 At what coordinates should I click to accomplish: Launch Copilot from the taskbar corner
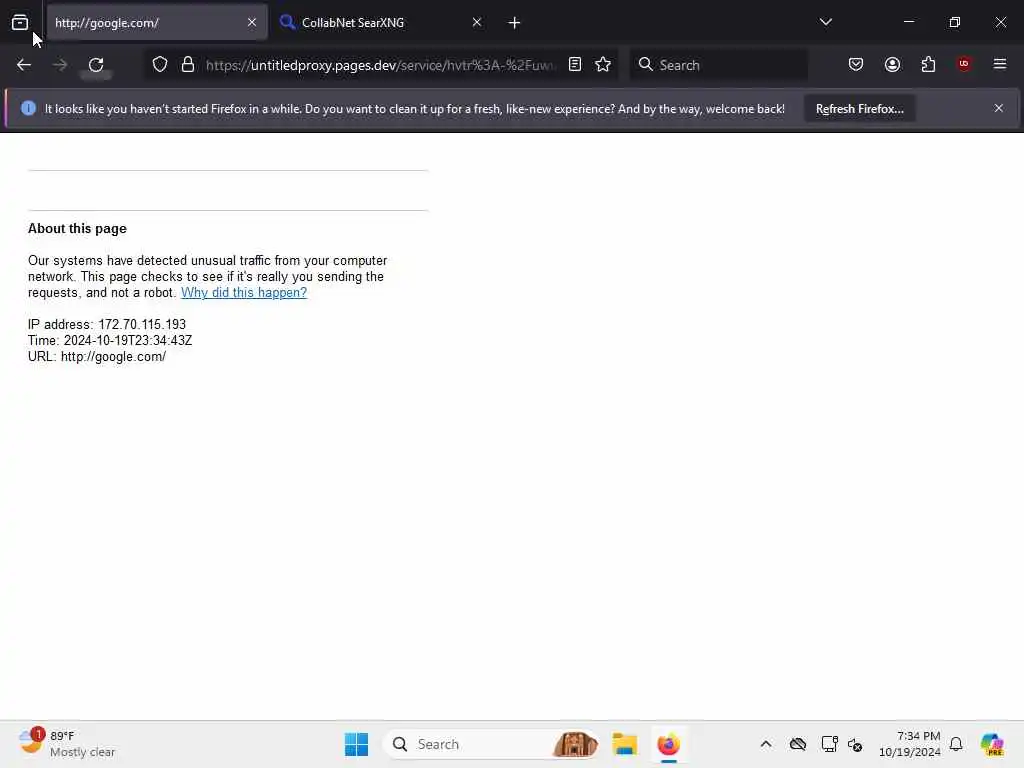(x=992, y=744)
